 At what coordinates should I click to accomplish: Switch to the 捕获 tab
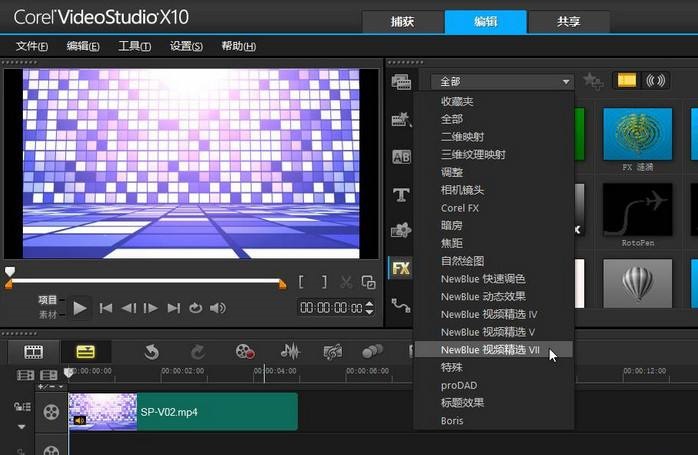point(401,21)
